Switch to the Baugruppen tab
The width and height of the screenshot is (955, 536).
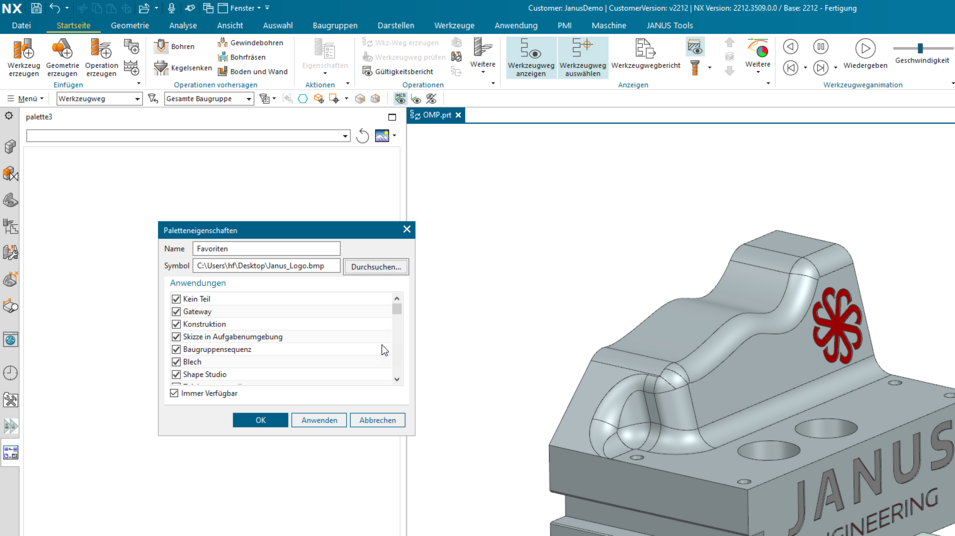[x=335, y=26]
